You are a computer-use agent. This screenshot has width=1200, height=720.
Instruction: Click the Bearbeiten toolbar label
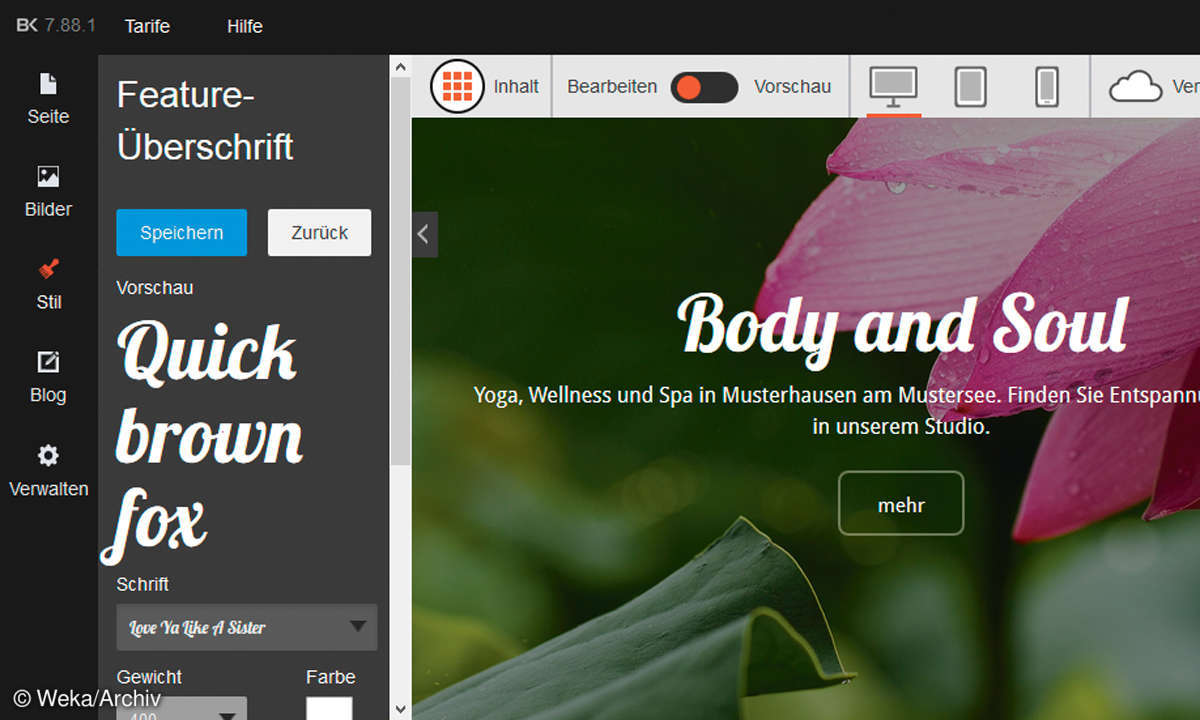[612, 87]
